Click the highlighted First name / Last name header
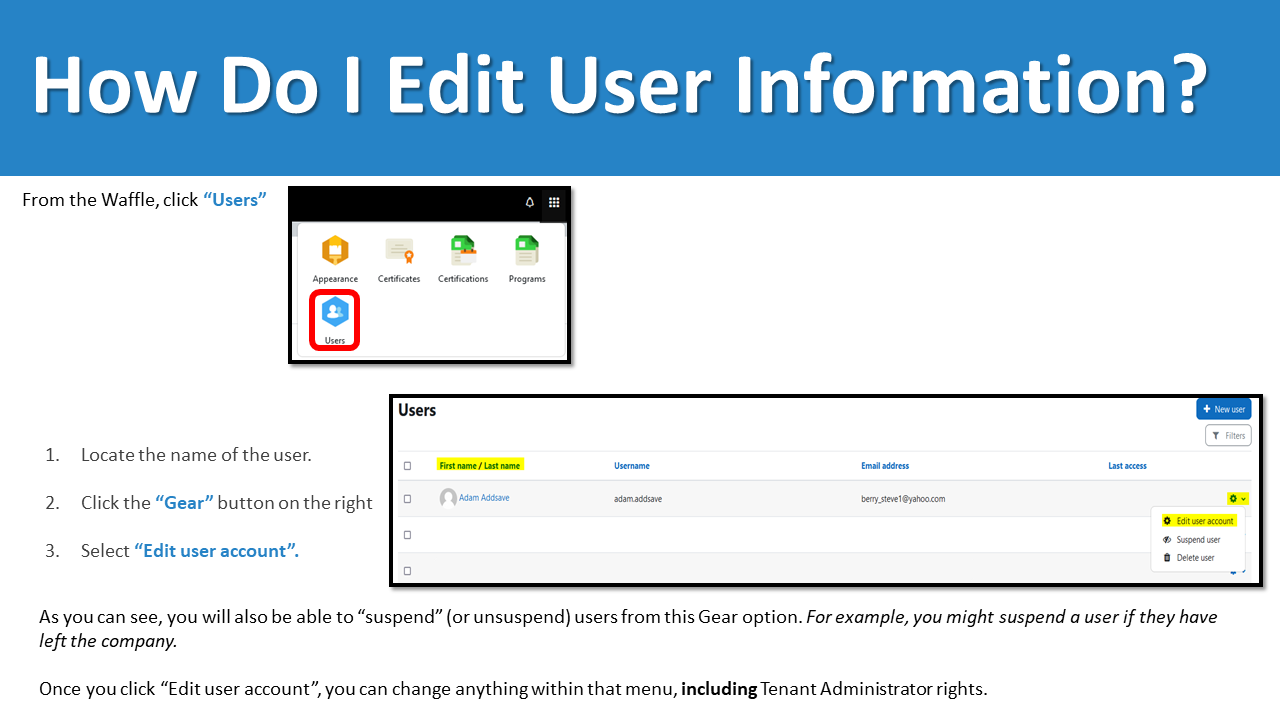This screenshot has width=1280, height=720. (x=480, y=465)
